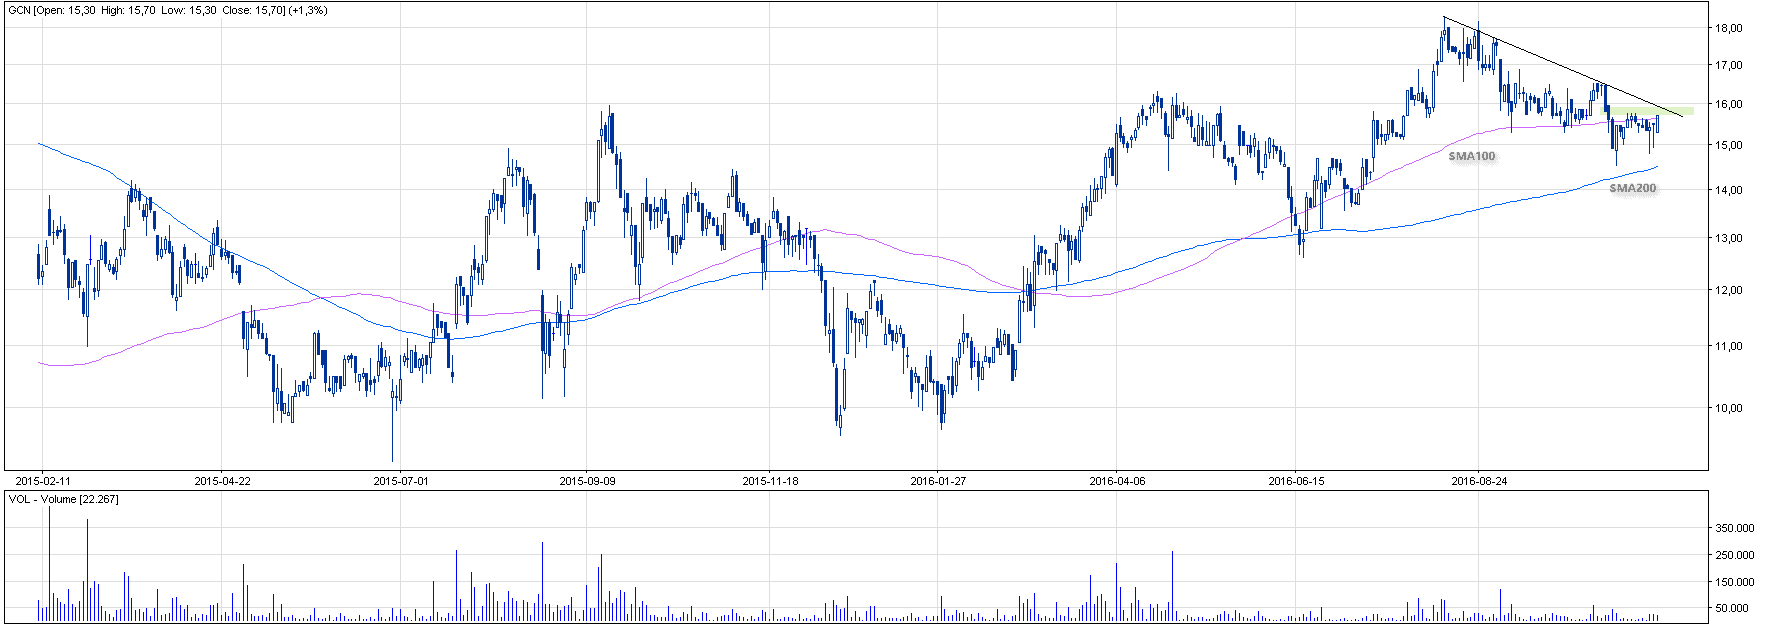Click the VOL - Volume panel title
1768x624 pixels.
(x=63, y=499)
